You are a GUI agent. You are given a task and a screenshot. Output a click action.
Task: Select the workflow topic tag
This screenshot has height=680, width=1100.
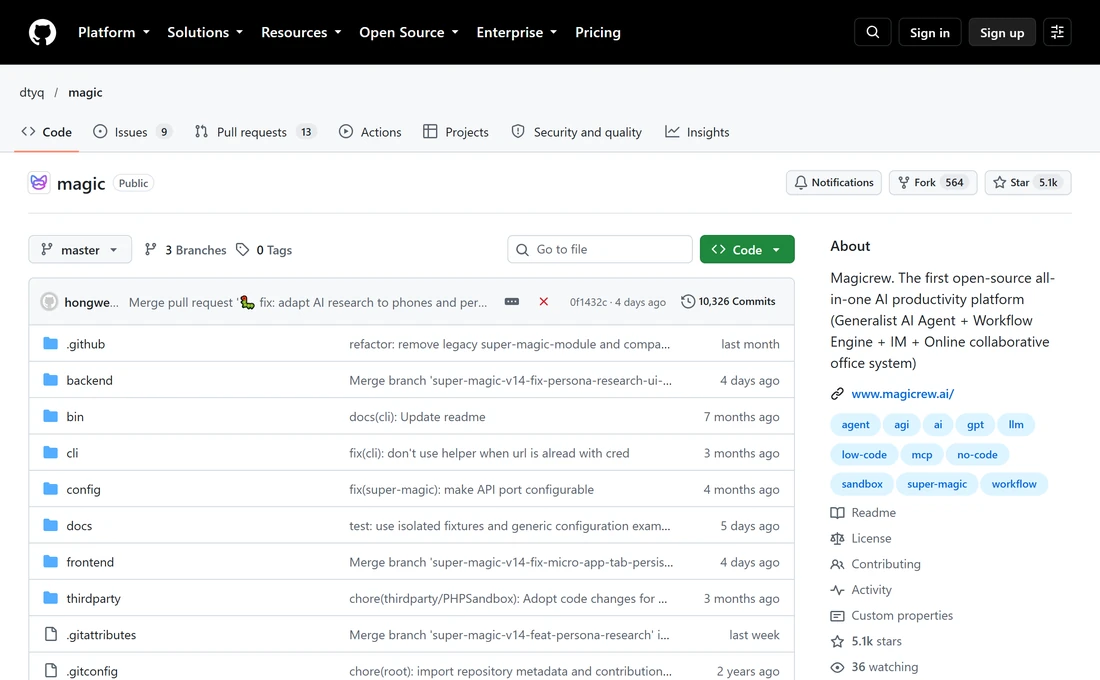pyautogui.click(x=1014, y=484)
